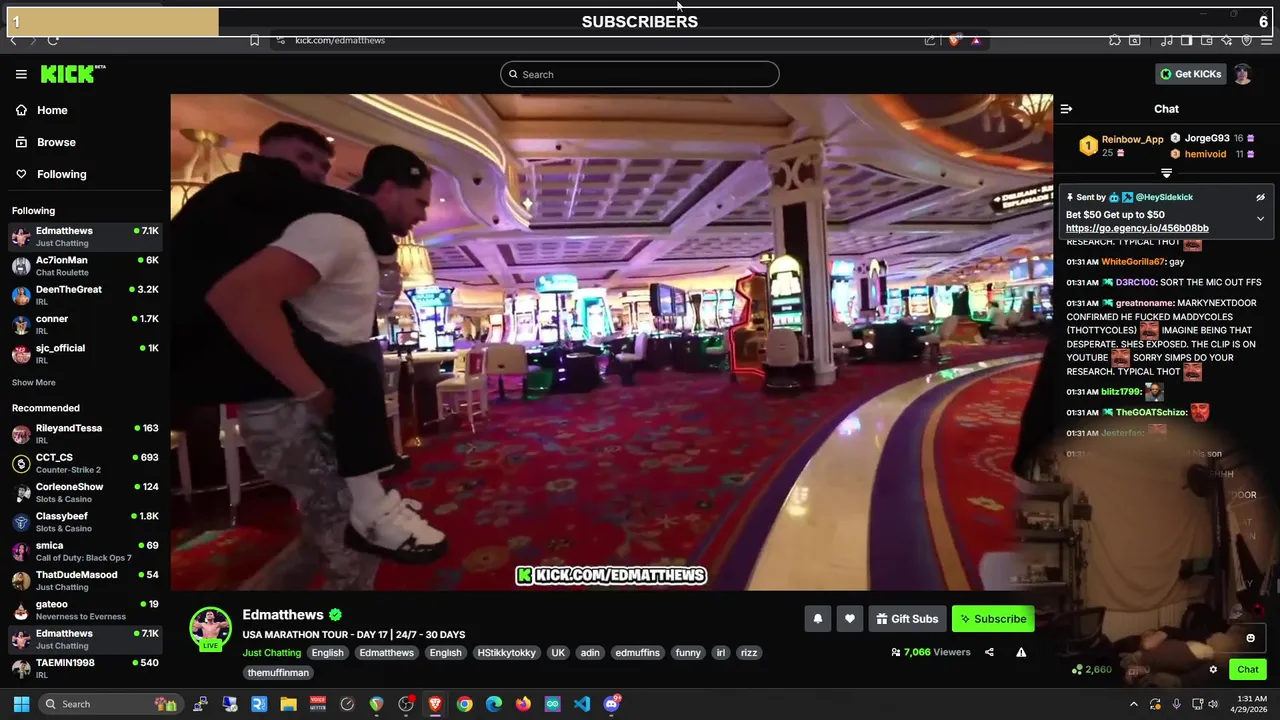Open Classybeef recommended channel

coord(85,522)
